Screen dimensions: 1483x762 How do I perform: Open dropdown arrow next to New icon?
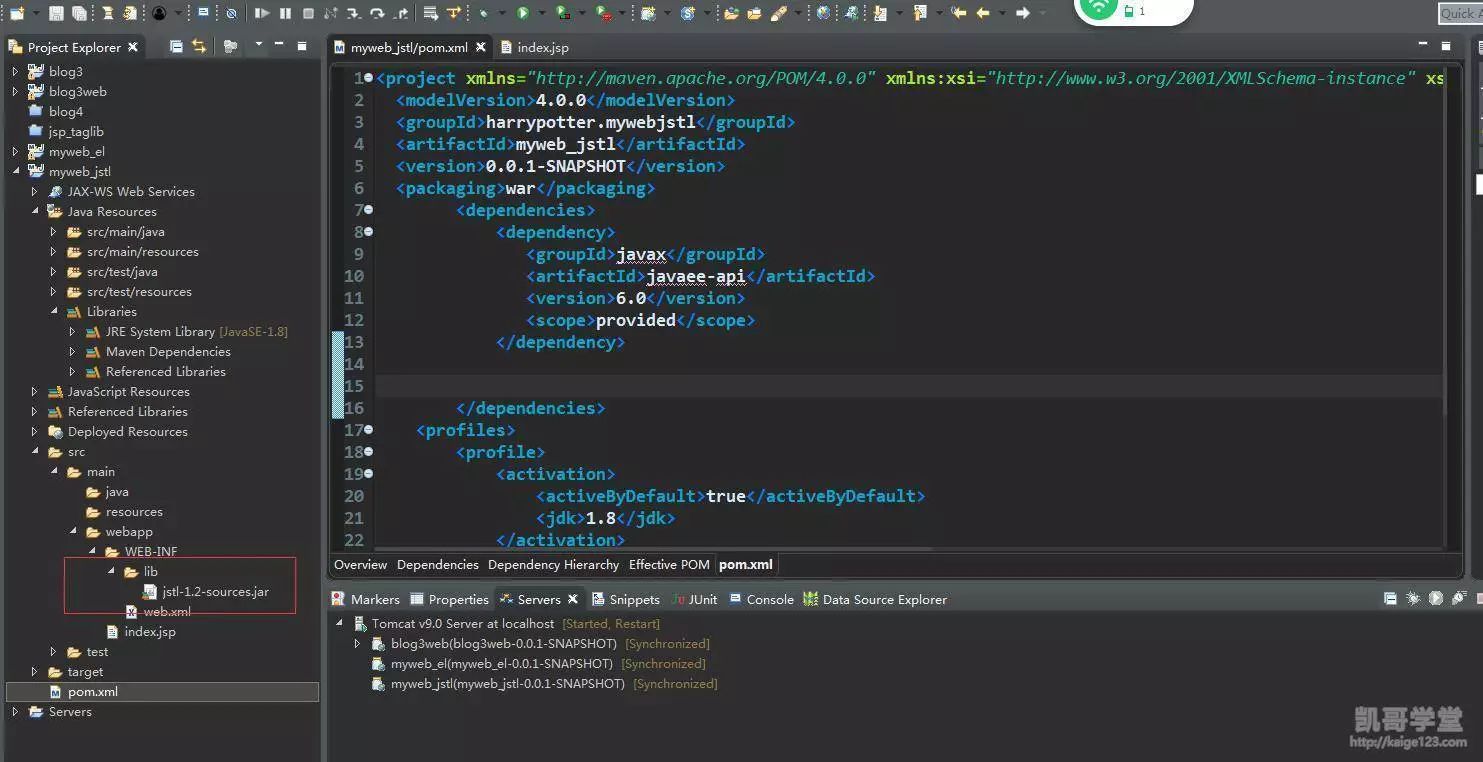[x=36, y=14]
